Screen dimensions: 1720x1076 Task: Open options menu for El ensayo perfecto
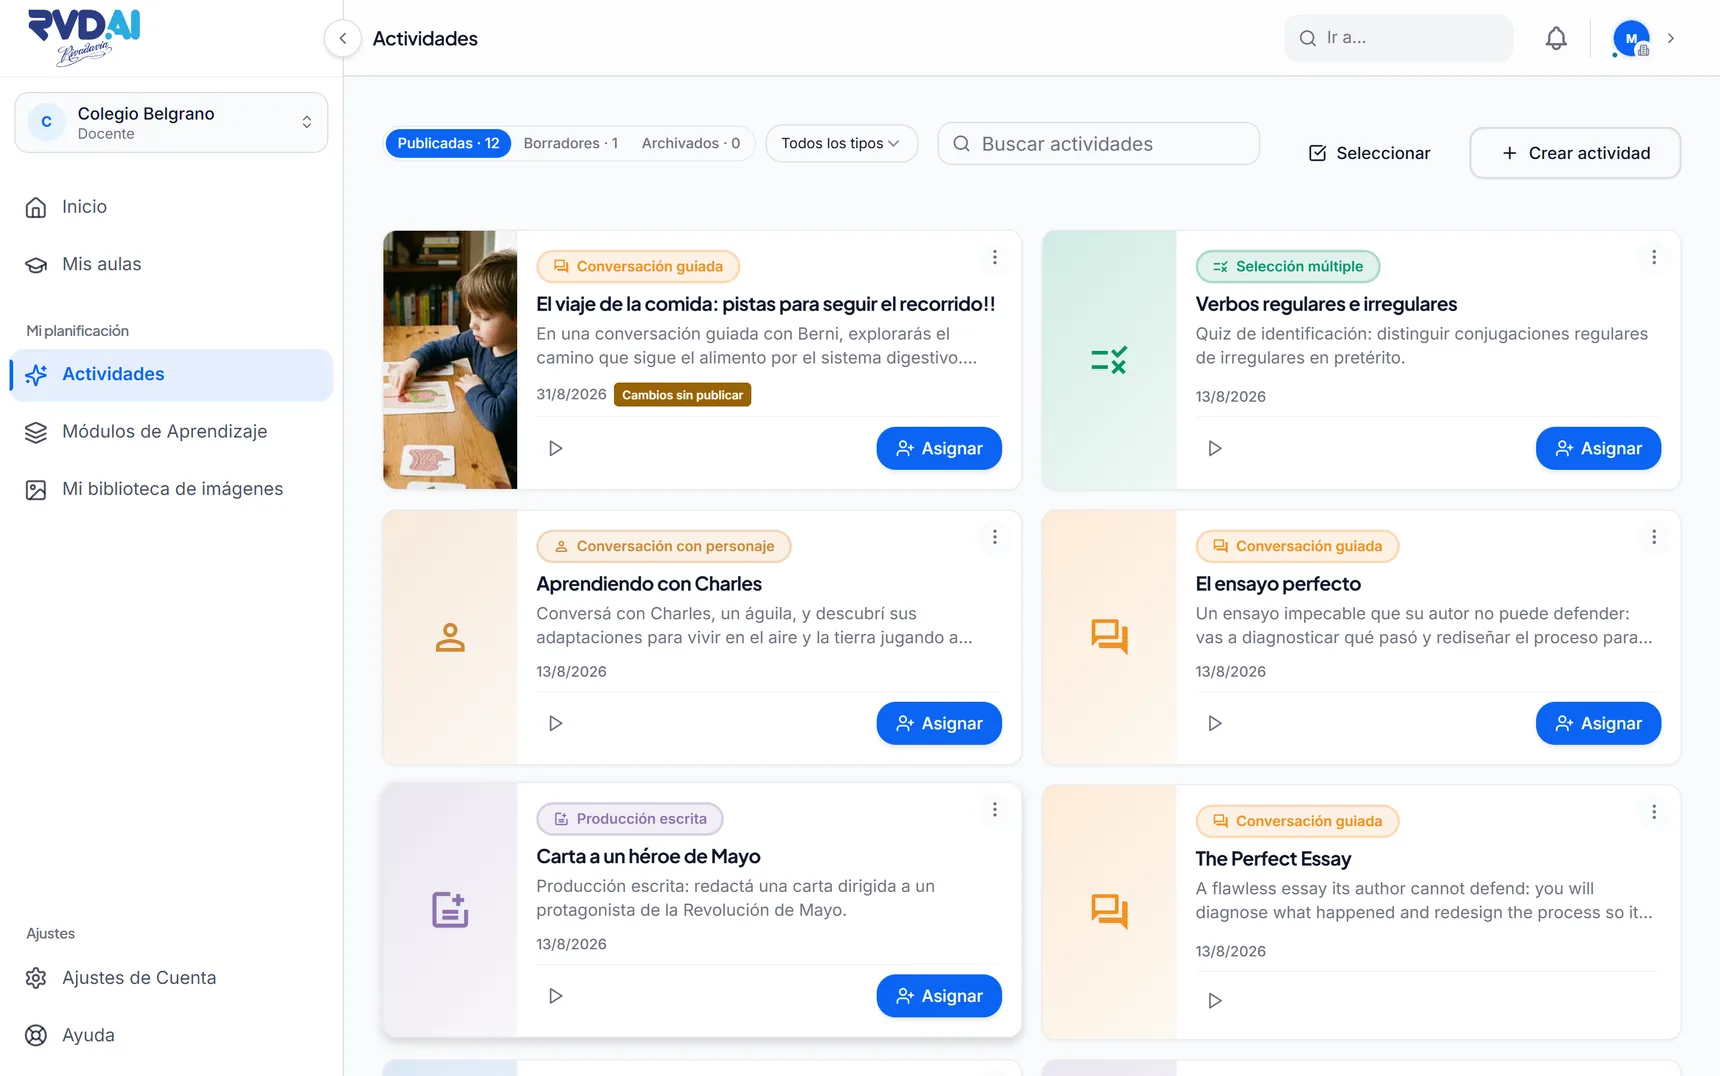pos(1654,537)
